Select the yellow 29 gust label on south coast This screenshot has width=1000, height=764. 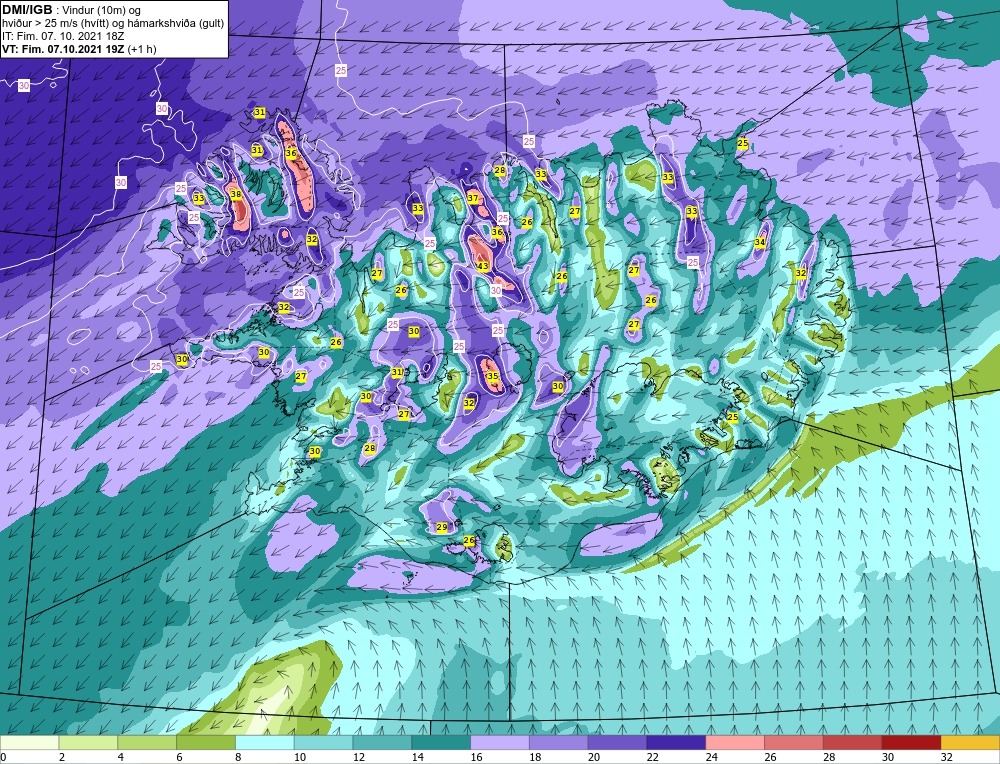pyautogui.click(x=441, y=527)
